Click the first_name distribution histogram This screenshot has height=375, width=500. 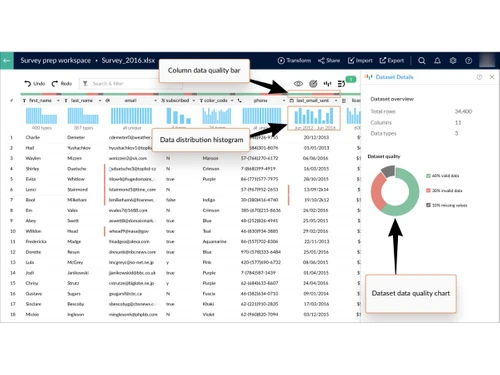click(41, 116)
